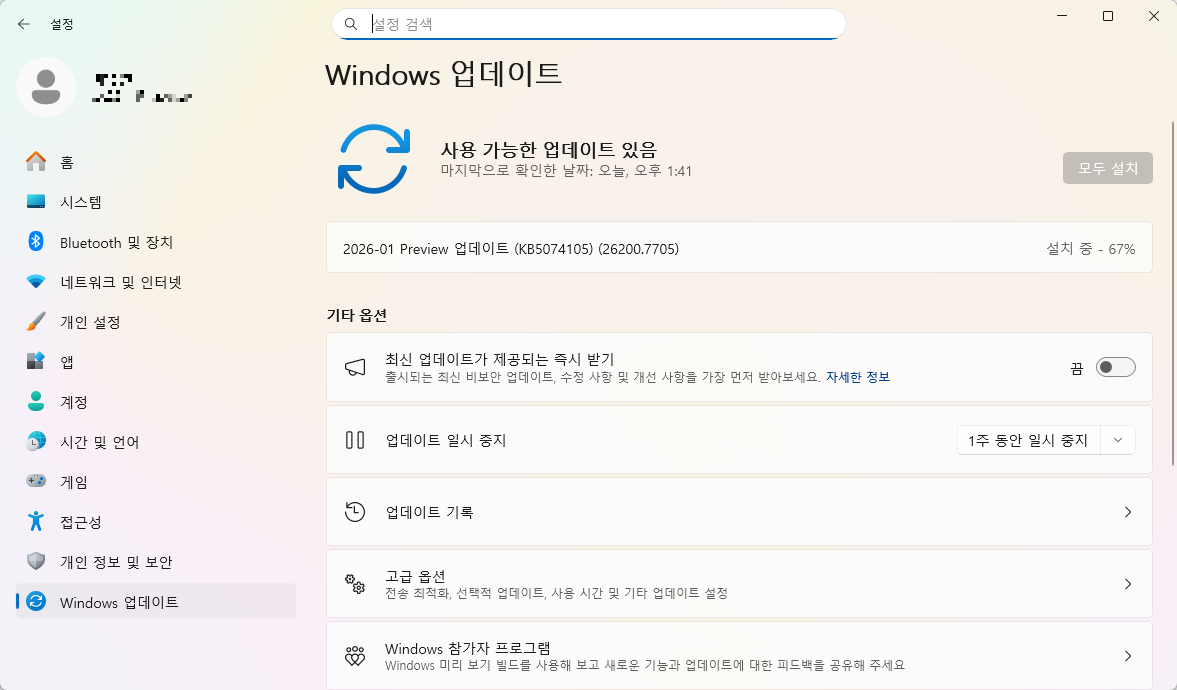1177x690 pixels.
Task: Click the Time & language globe icon
Action: pos(36,441)
